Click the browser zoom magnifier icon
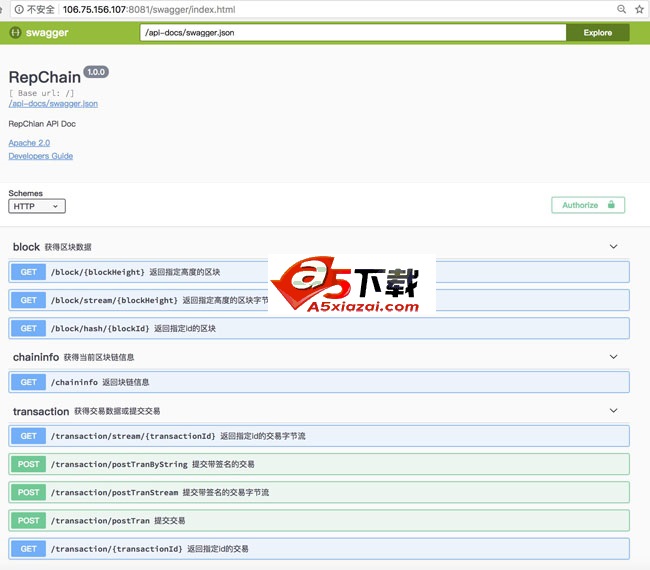This screenshot has width=650, height=570. (621, 9)
